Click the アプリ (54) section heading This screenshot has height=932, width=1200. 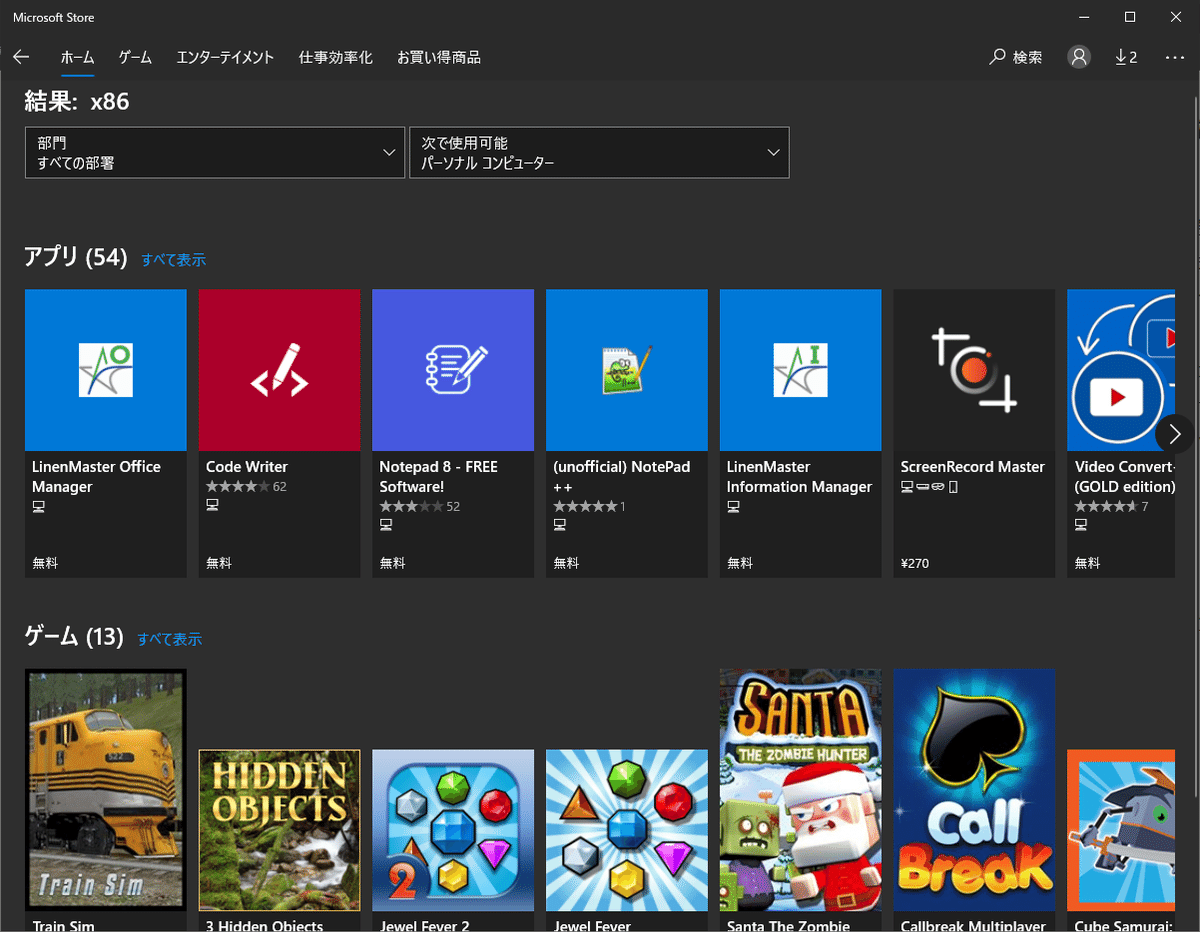[76, 258]
